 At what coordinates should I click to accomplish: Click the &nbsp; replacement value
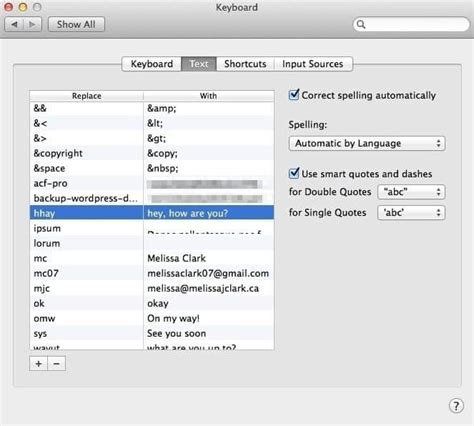tap(163, 168)
